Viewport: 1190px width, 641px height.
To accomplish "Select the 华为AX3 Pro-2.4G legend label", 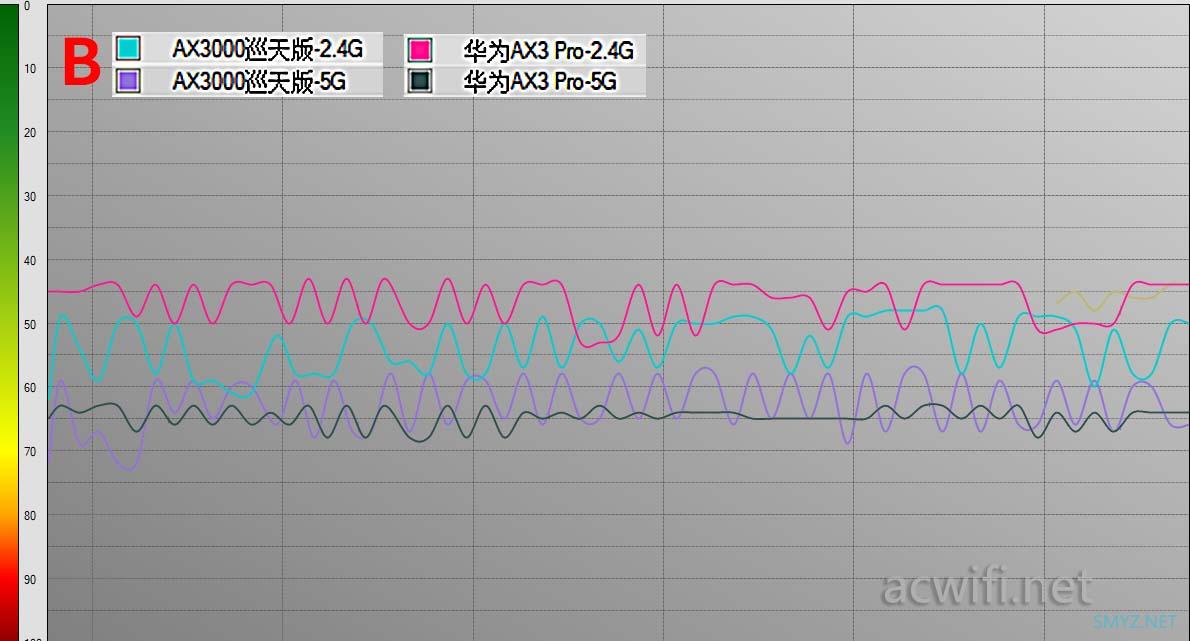I will pos(549,51).
